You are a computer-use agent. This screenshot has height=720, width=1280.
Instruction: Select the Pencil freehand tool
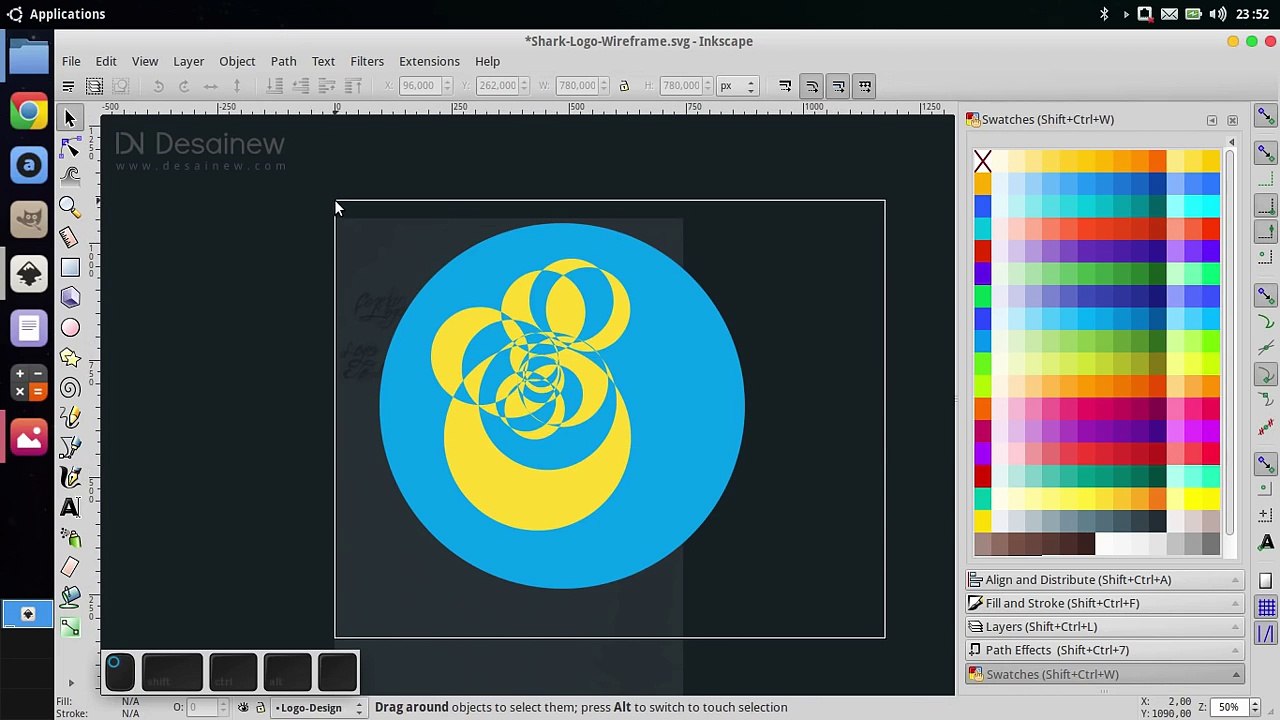click(70, 417)
